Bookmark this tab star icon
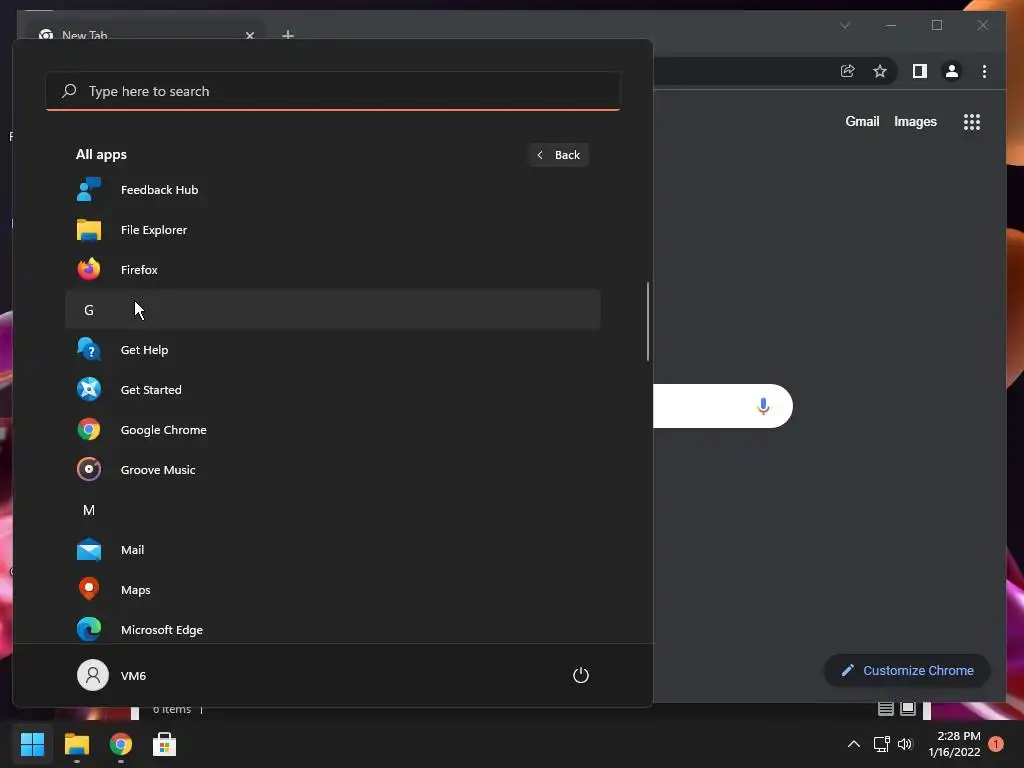 [x=880, y=71]
